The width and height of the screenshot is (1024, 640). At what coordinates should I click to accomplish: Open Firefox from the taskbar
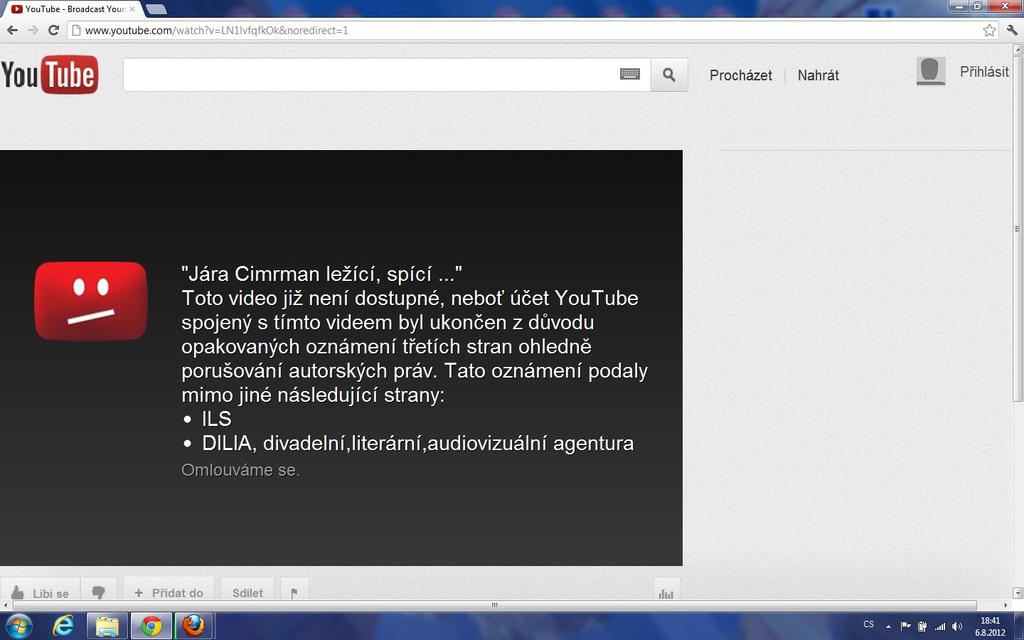[x=194, y=626]
